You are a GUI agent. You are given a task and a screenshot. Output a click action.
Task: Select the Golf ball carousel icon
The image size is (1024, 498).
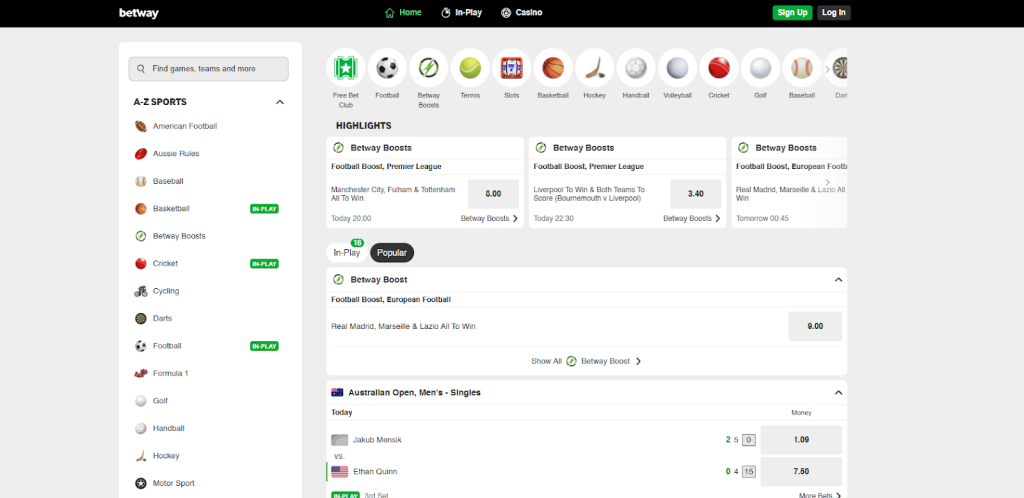click(760, 68)
